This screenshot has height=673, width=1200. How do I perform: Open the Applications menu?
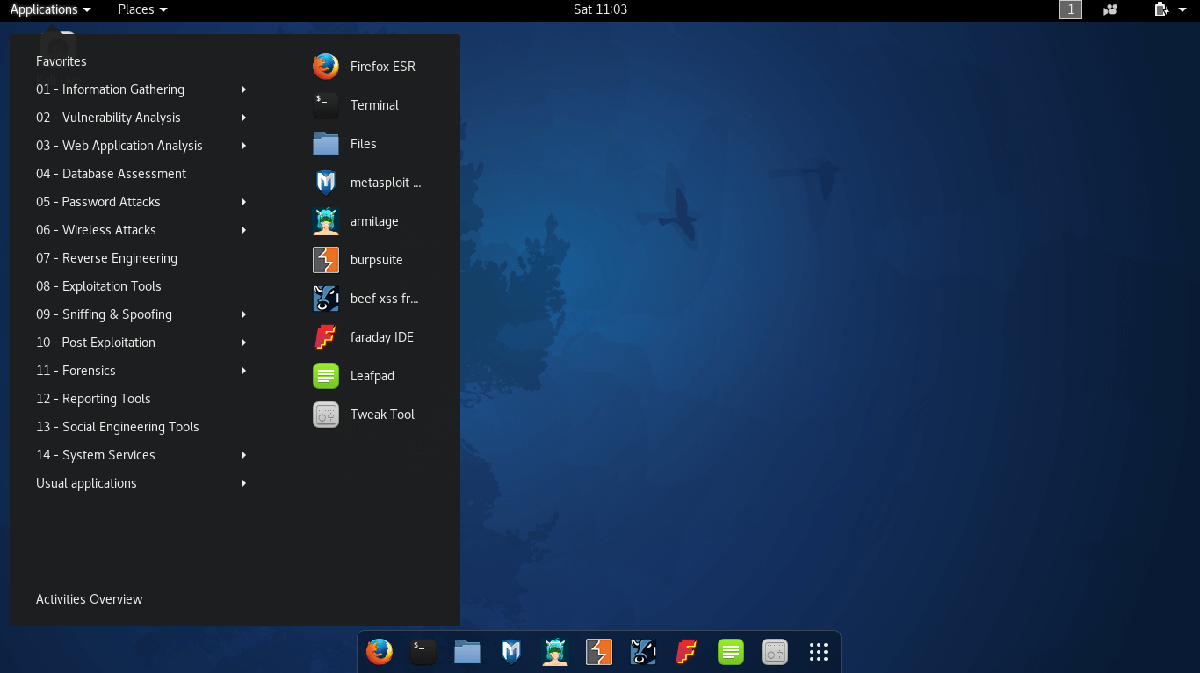point(44,10)
